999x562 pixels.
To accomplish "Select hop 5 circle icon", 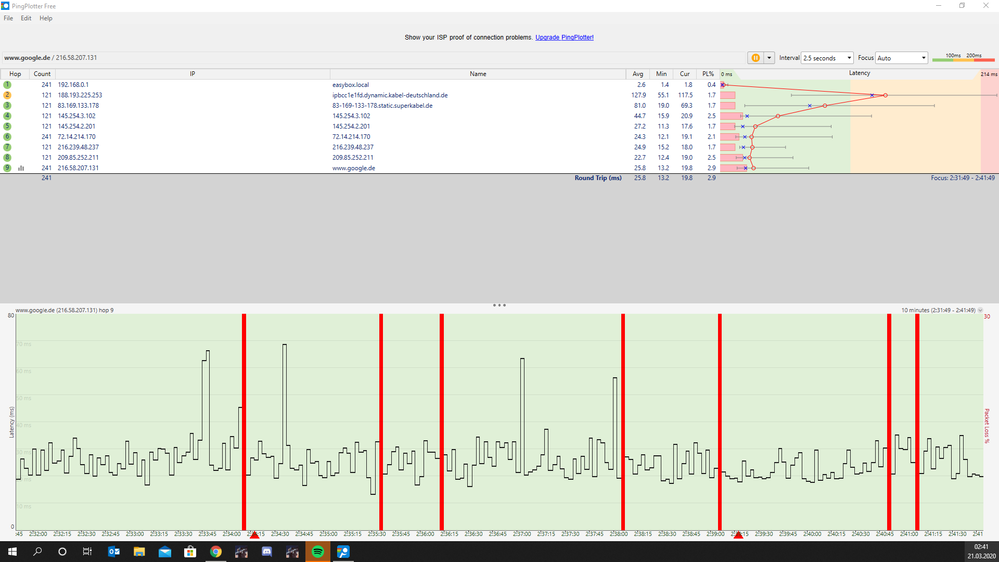I will pos(7,126).
